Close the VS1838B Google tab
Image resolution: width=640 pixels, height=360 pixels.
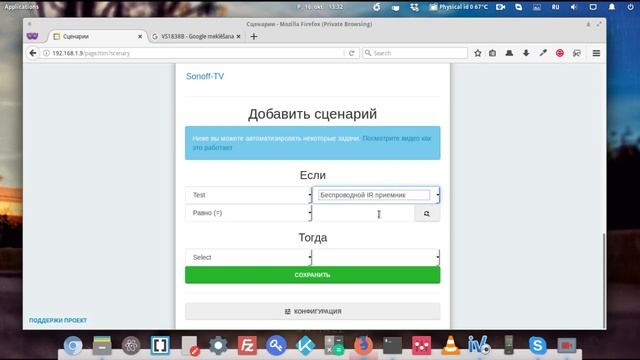238,36
